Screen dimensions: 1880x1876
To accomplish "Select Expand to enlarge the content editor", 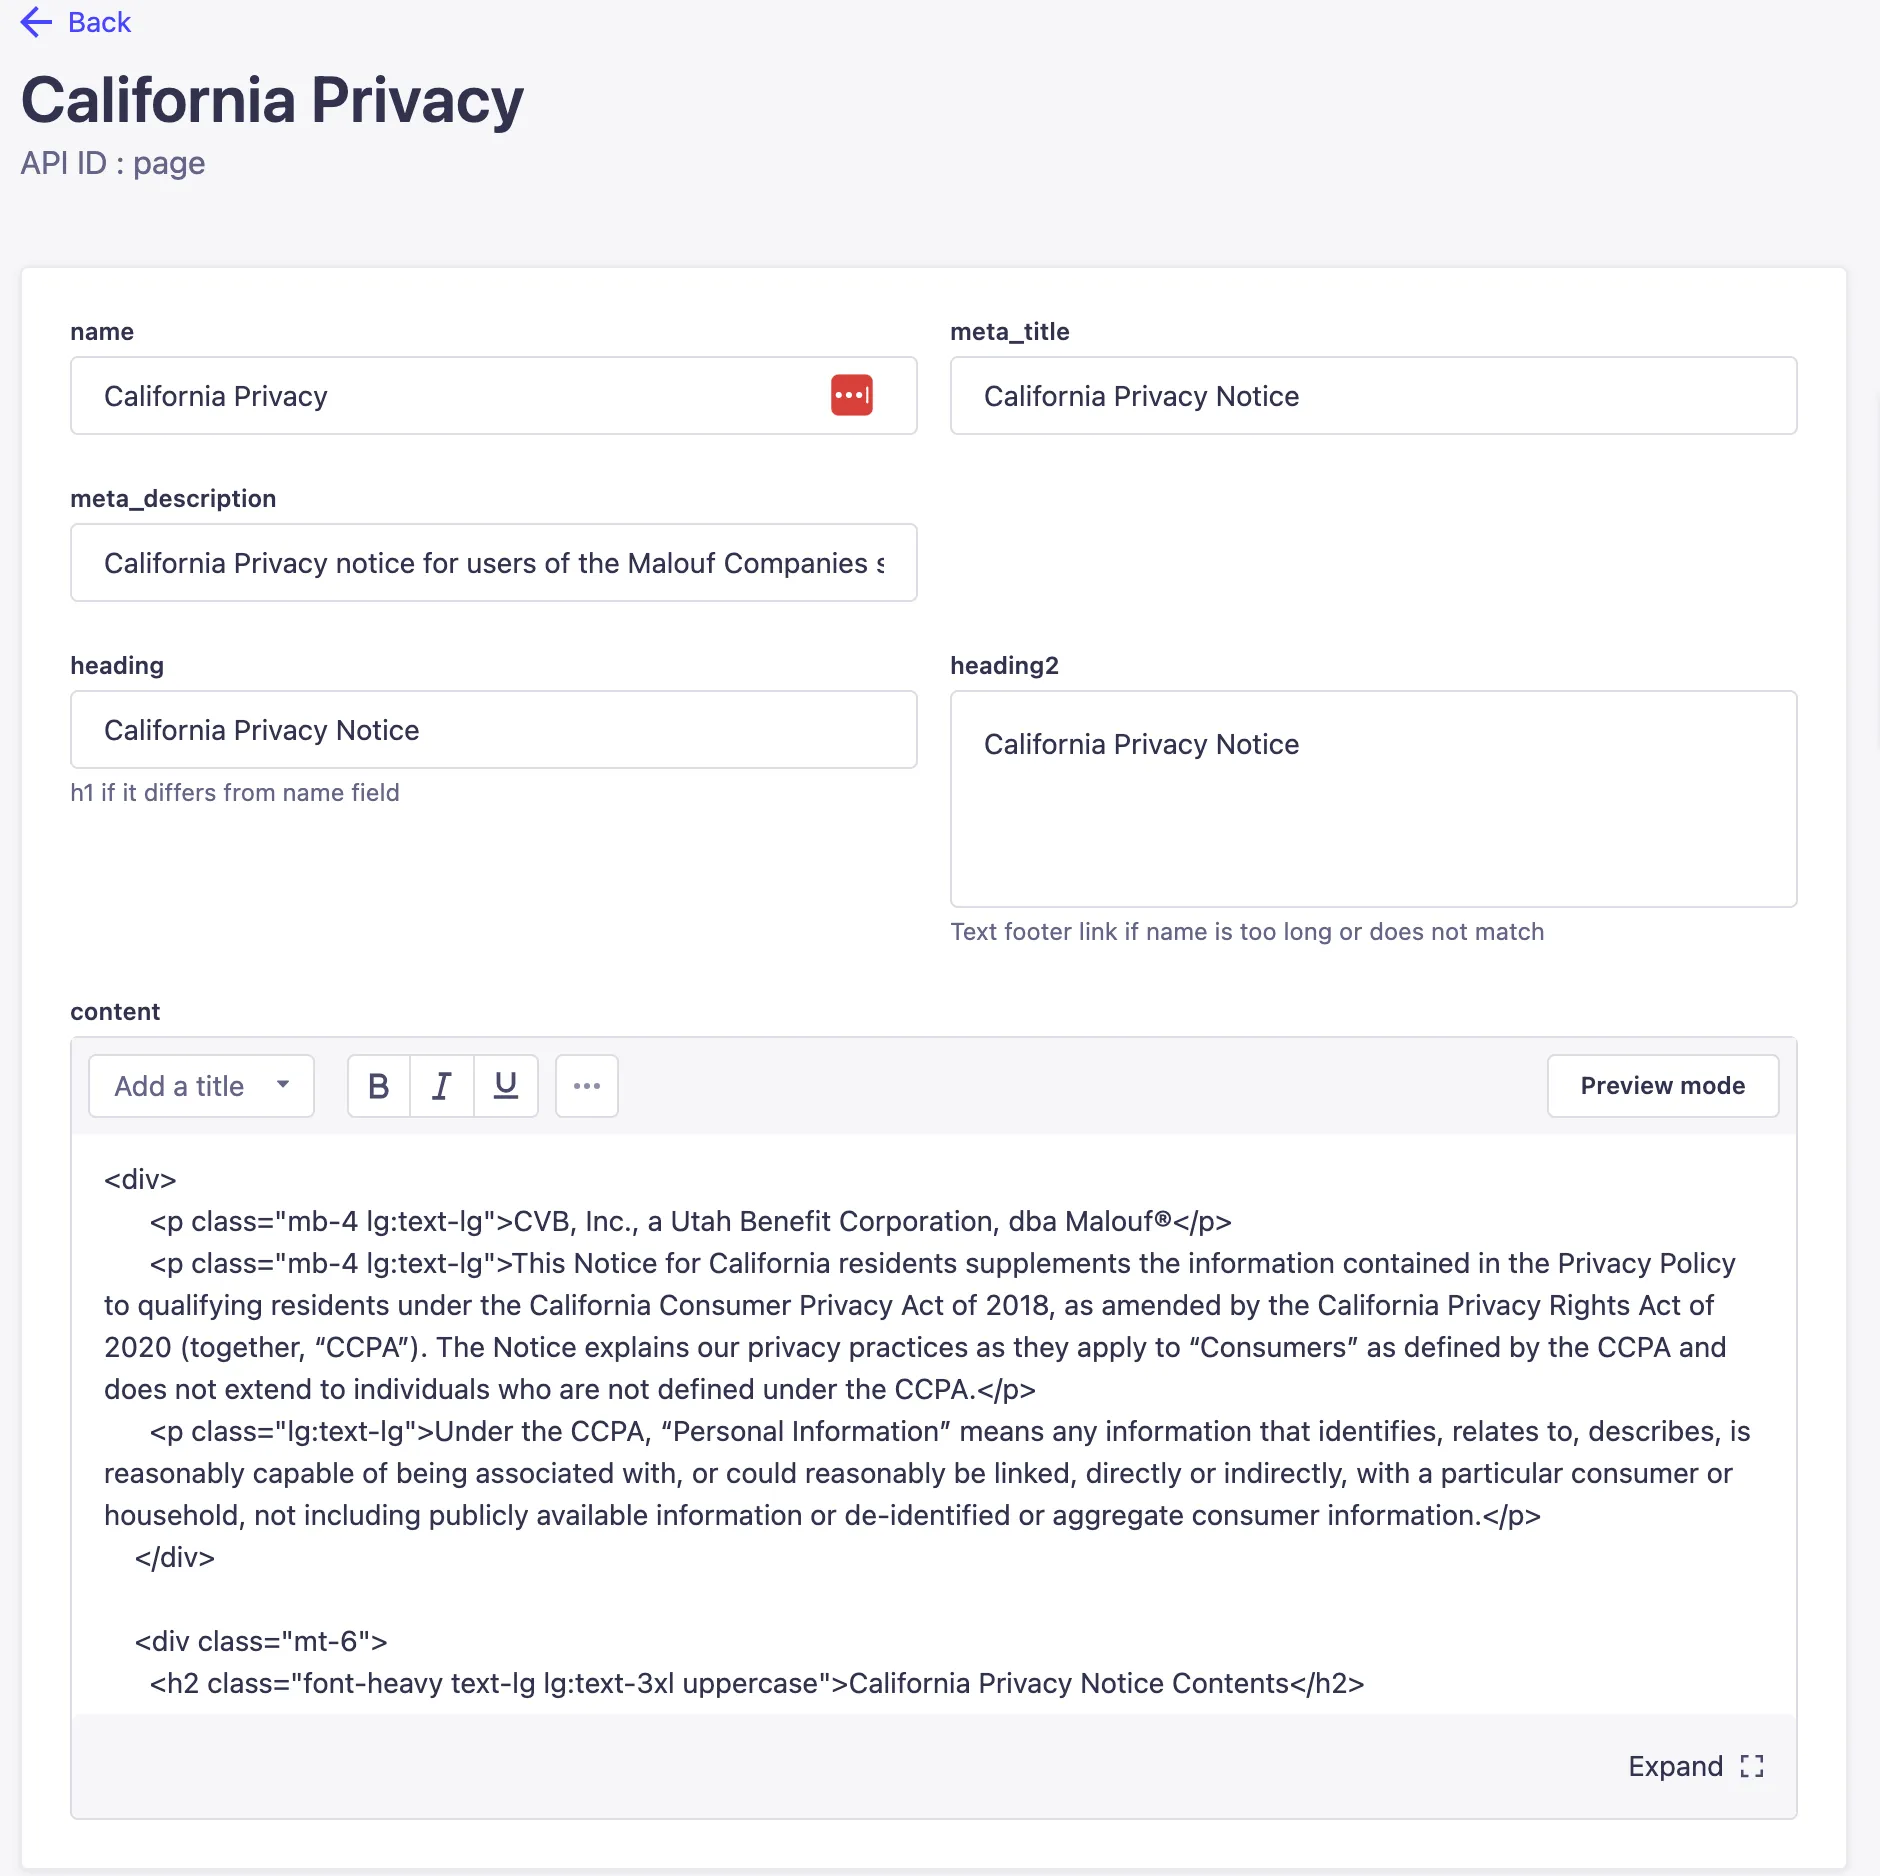I will point(1675,1766).
